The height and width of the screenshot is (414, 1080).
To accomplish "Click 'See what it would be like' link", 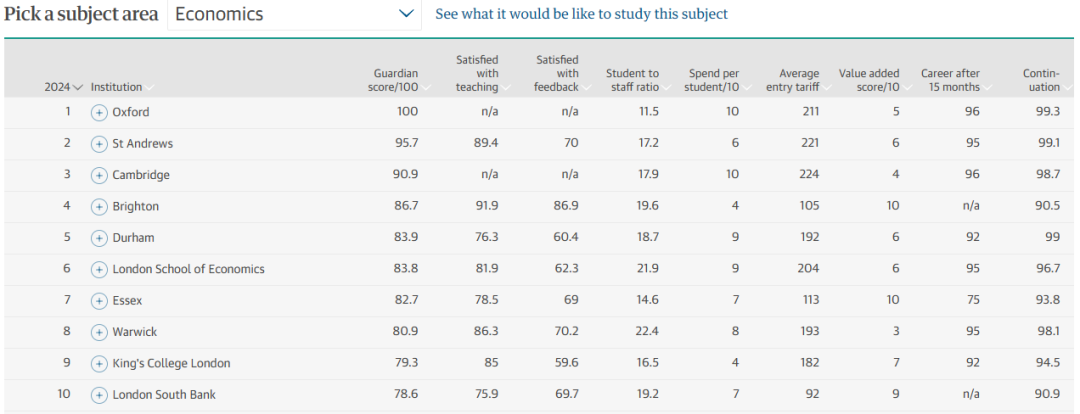I will pyautogui.click(x=581, y=14).
